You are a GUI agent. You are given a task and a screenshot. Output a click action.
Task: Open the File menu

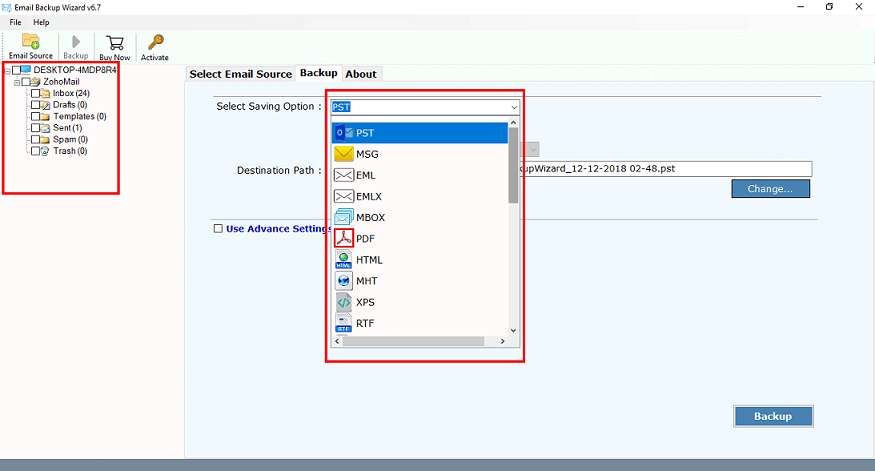click(15, 22)
